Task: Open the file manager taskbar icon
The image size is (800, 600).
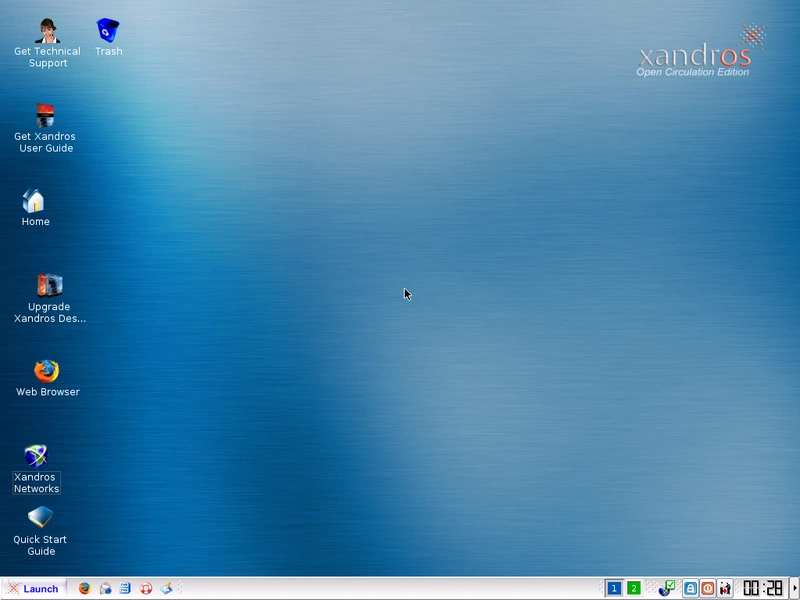Action: [125, 588]
